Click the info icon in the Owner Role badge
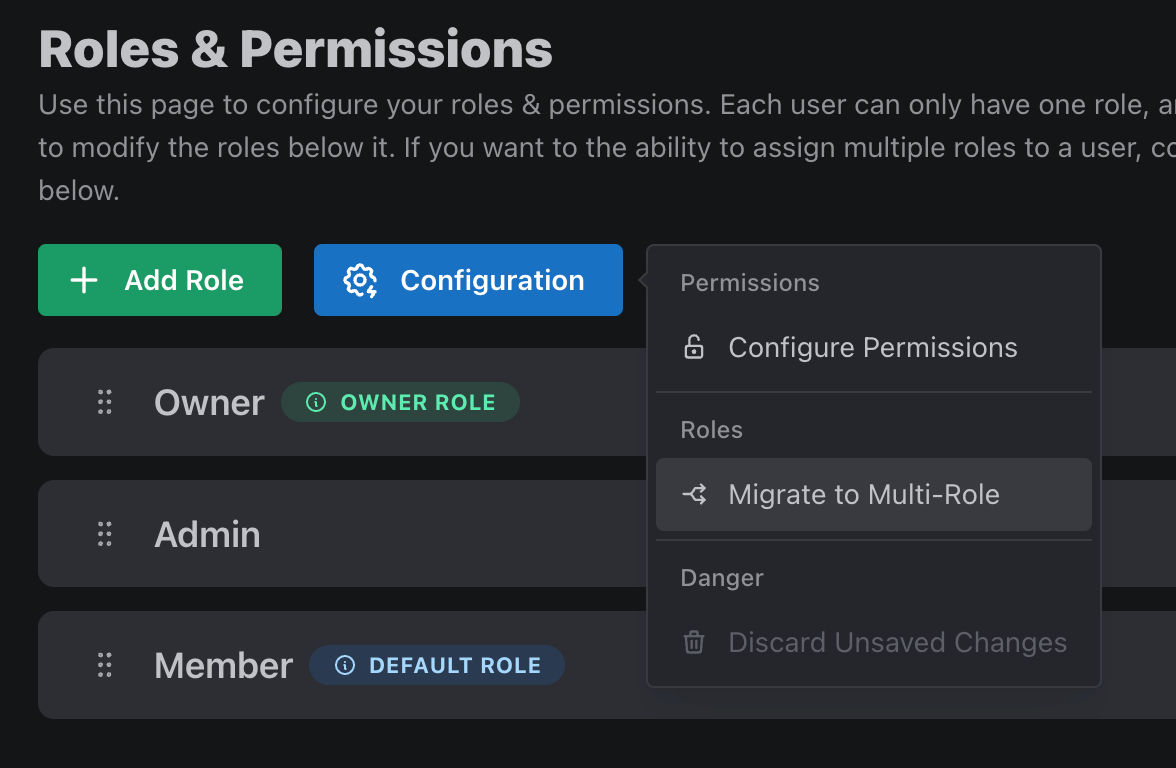 (x=316, y=403)
